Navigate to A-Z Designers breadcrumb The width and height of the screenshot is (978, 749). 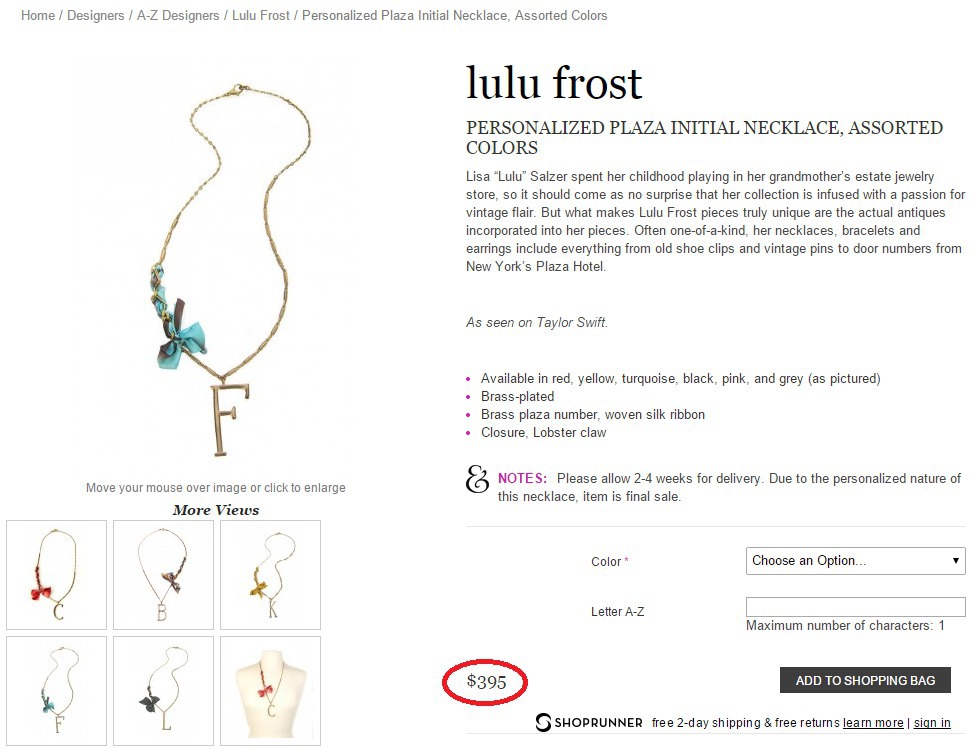pos(178,16)
